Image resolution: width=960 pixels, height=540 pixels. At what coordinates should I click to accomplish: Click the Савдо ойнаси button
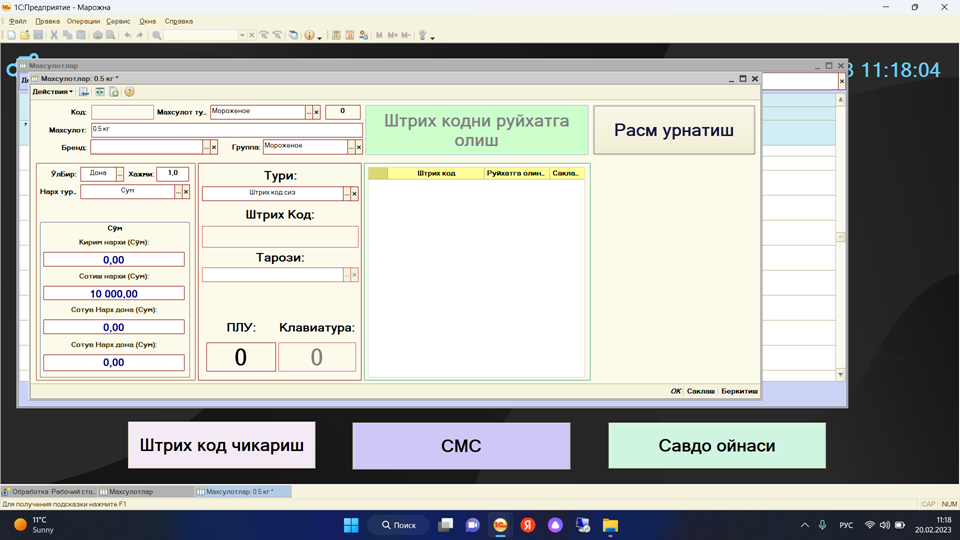716,446
